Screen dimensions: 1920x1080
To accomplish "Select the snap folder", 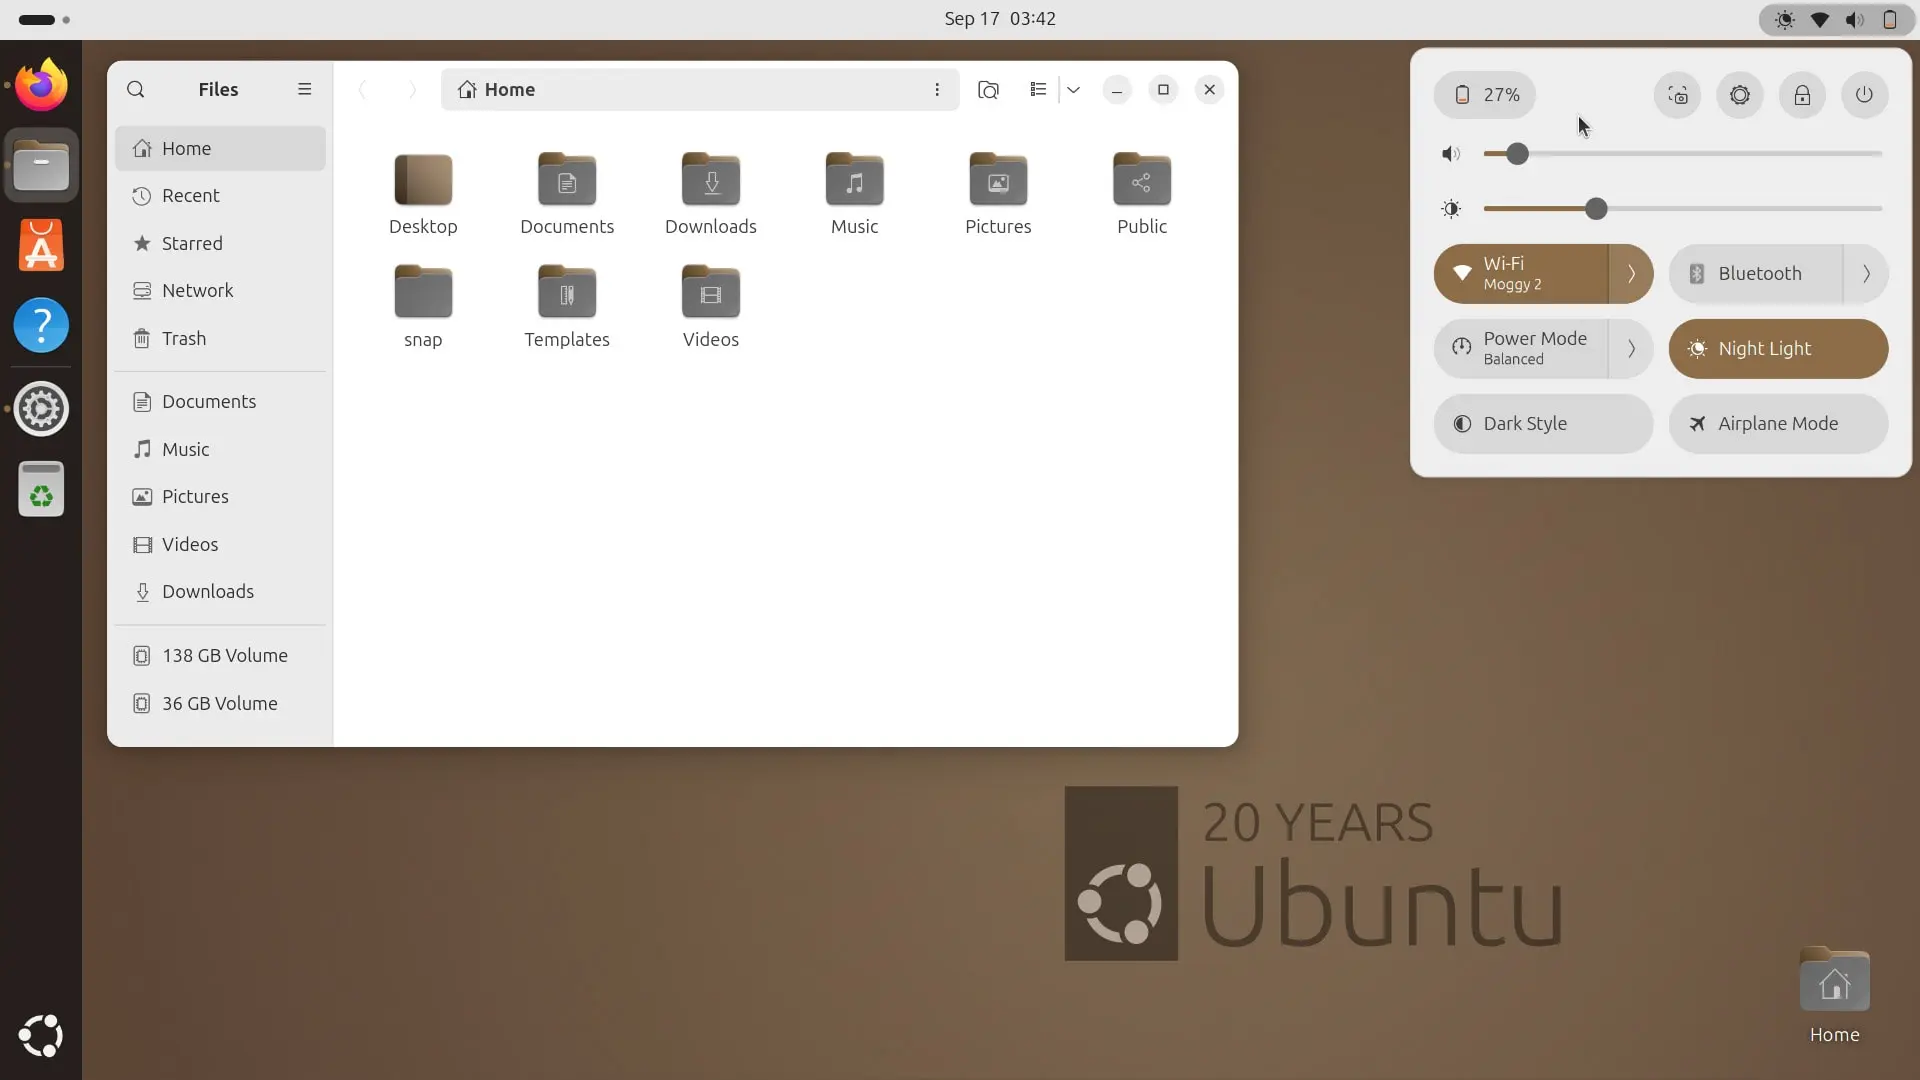I will point(423,307).
